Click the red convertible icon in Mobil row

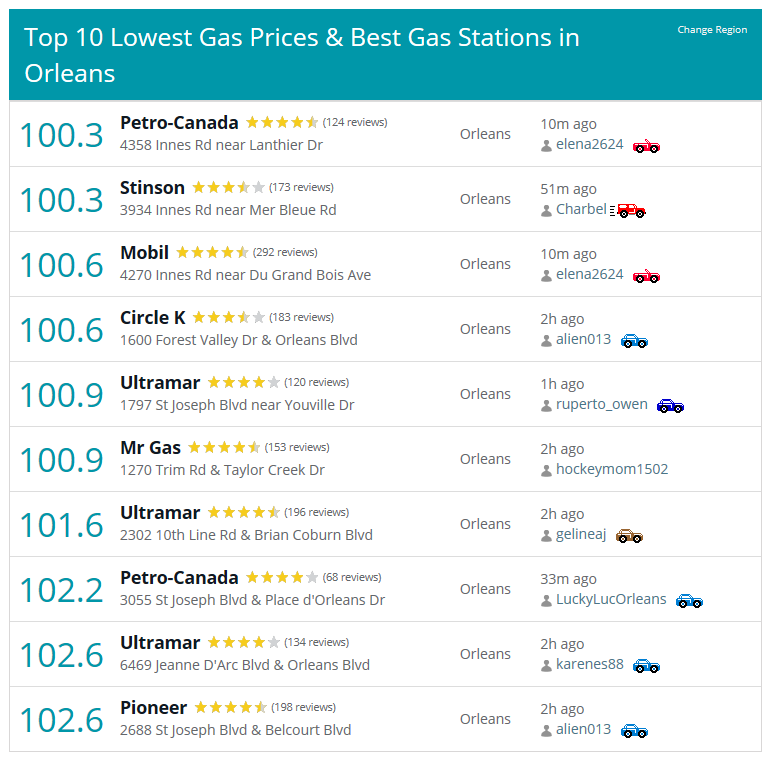pos(647,276)
